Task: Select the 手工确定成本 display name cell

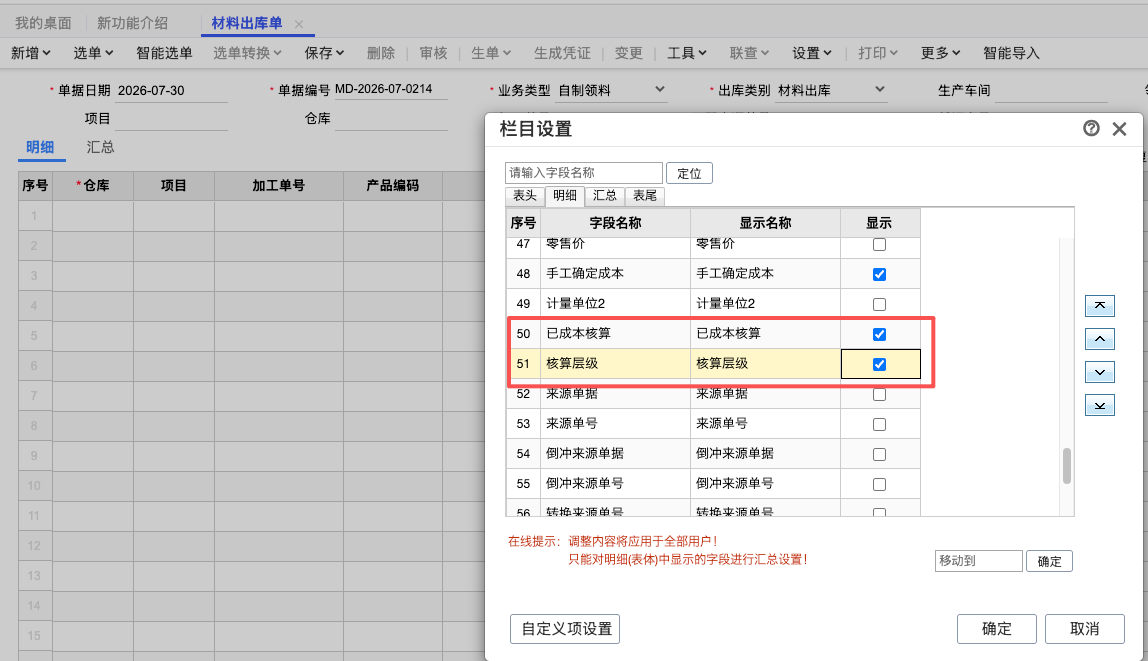Action: (765, 274)
